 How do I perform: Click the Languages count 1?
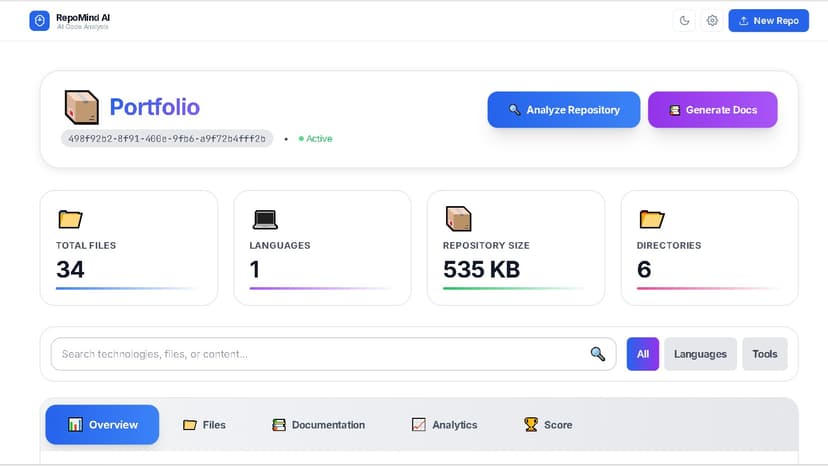255,269
